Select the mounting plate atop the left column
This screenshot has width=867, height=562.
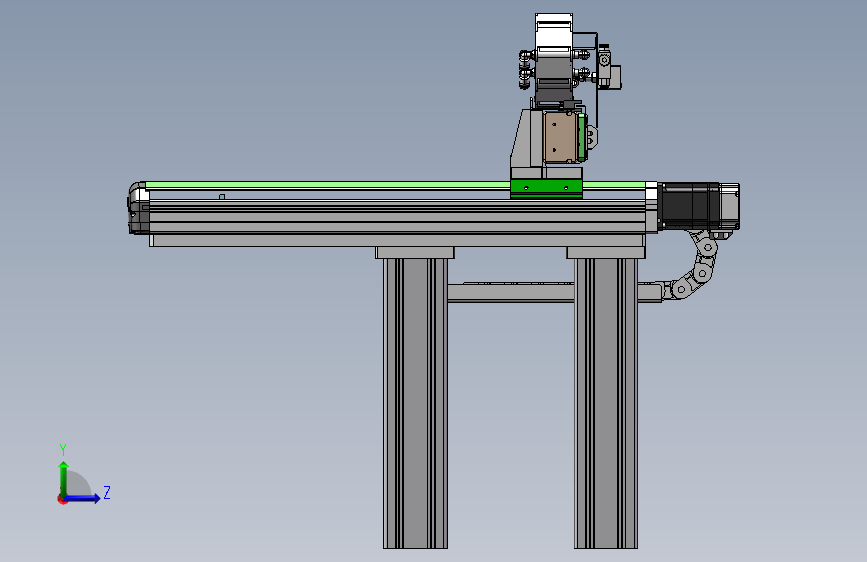click(415, 253)
